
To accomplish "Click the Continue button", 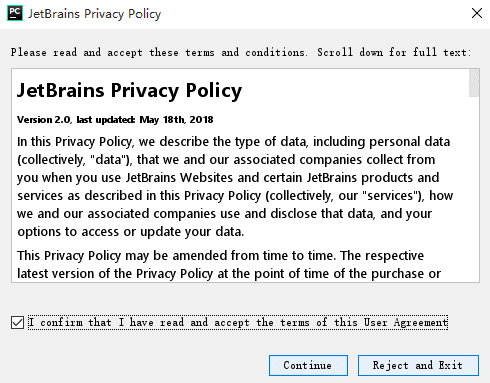I will 308,365.
